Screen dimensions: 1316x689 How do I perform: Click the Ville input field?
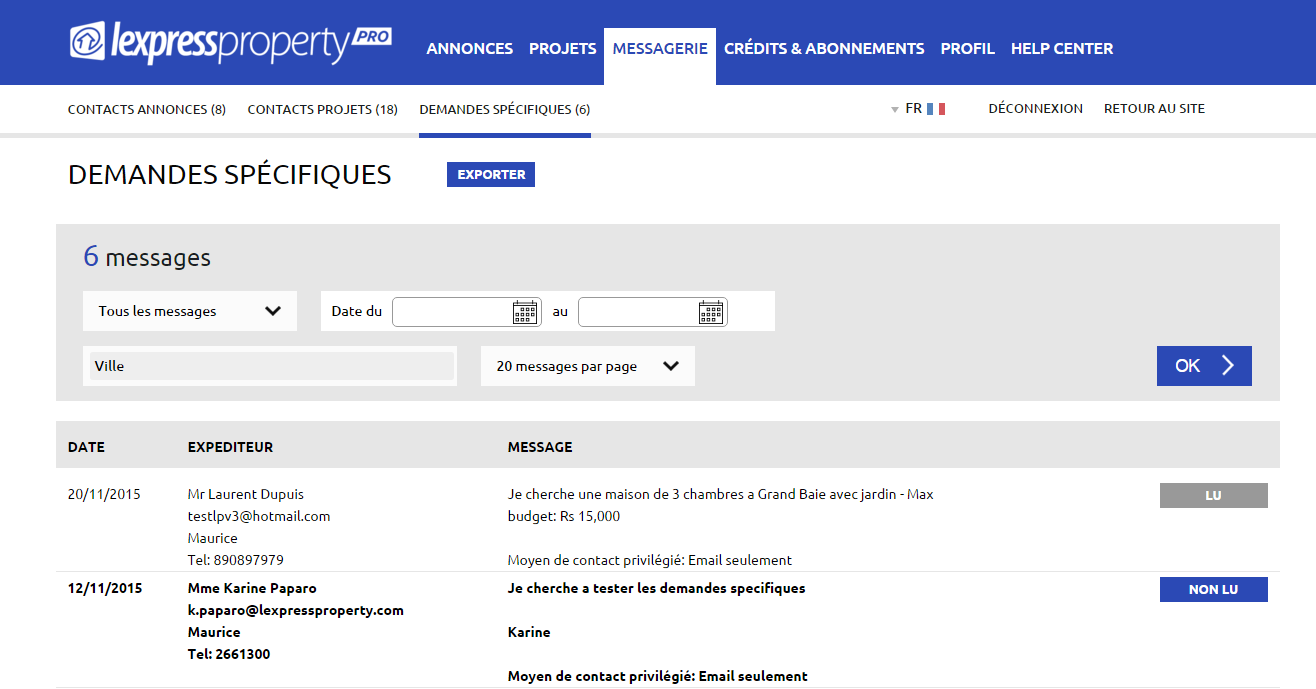tap(272, 366)
